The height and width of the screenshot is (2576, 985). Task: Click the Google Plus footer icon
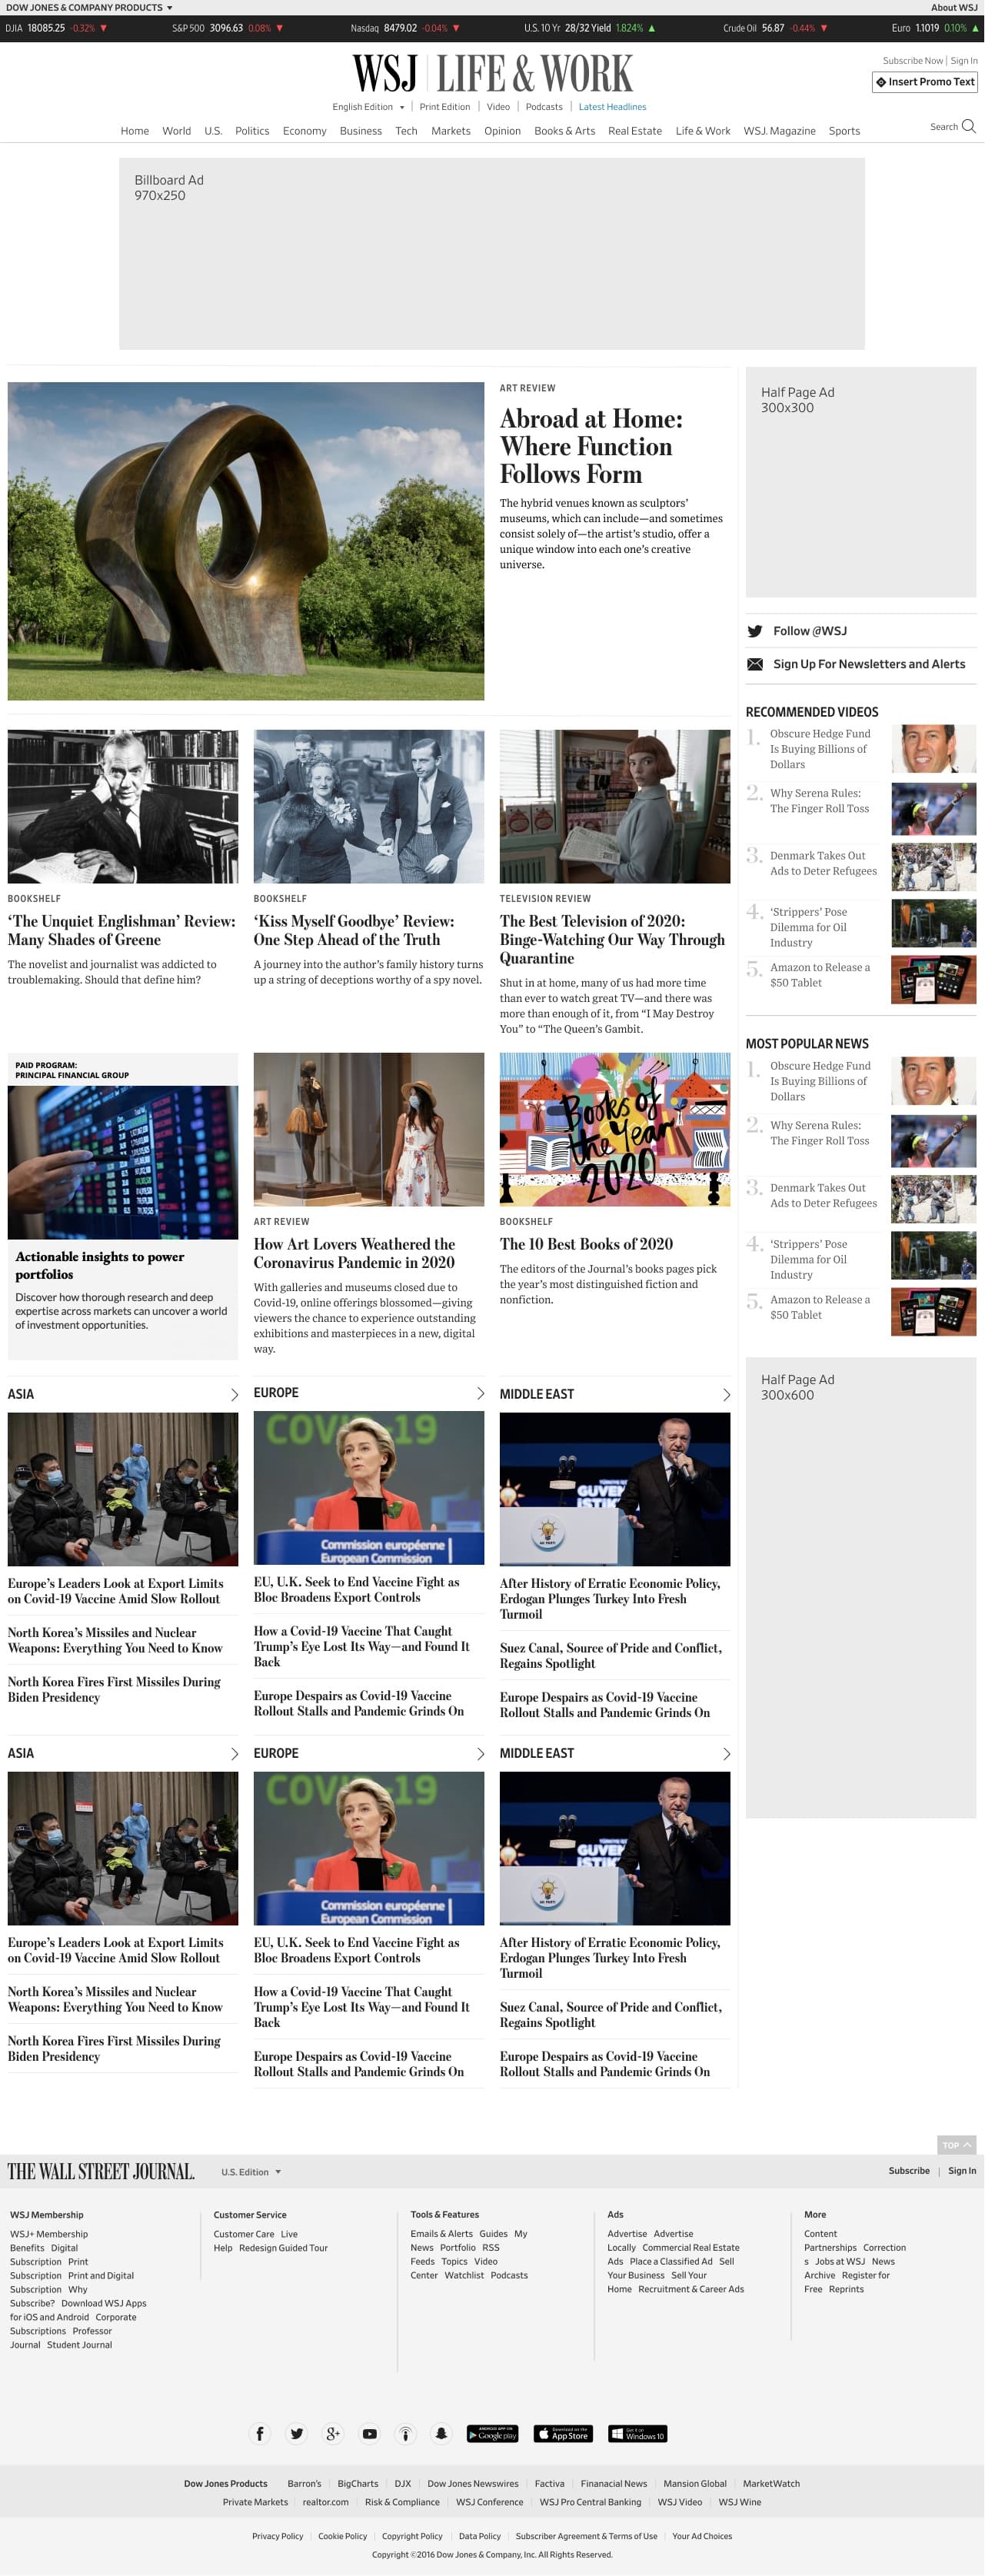333,2434
